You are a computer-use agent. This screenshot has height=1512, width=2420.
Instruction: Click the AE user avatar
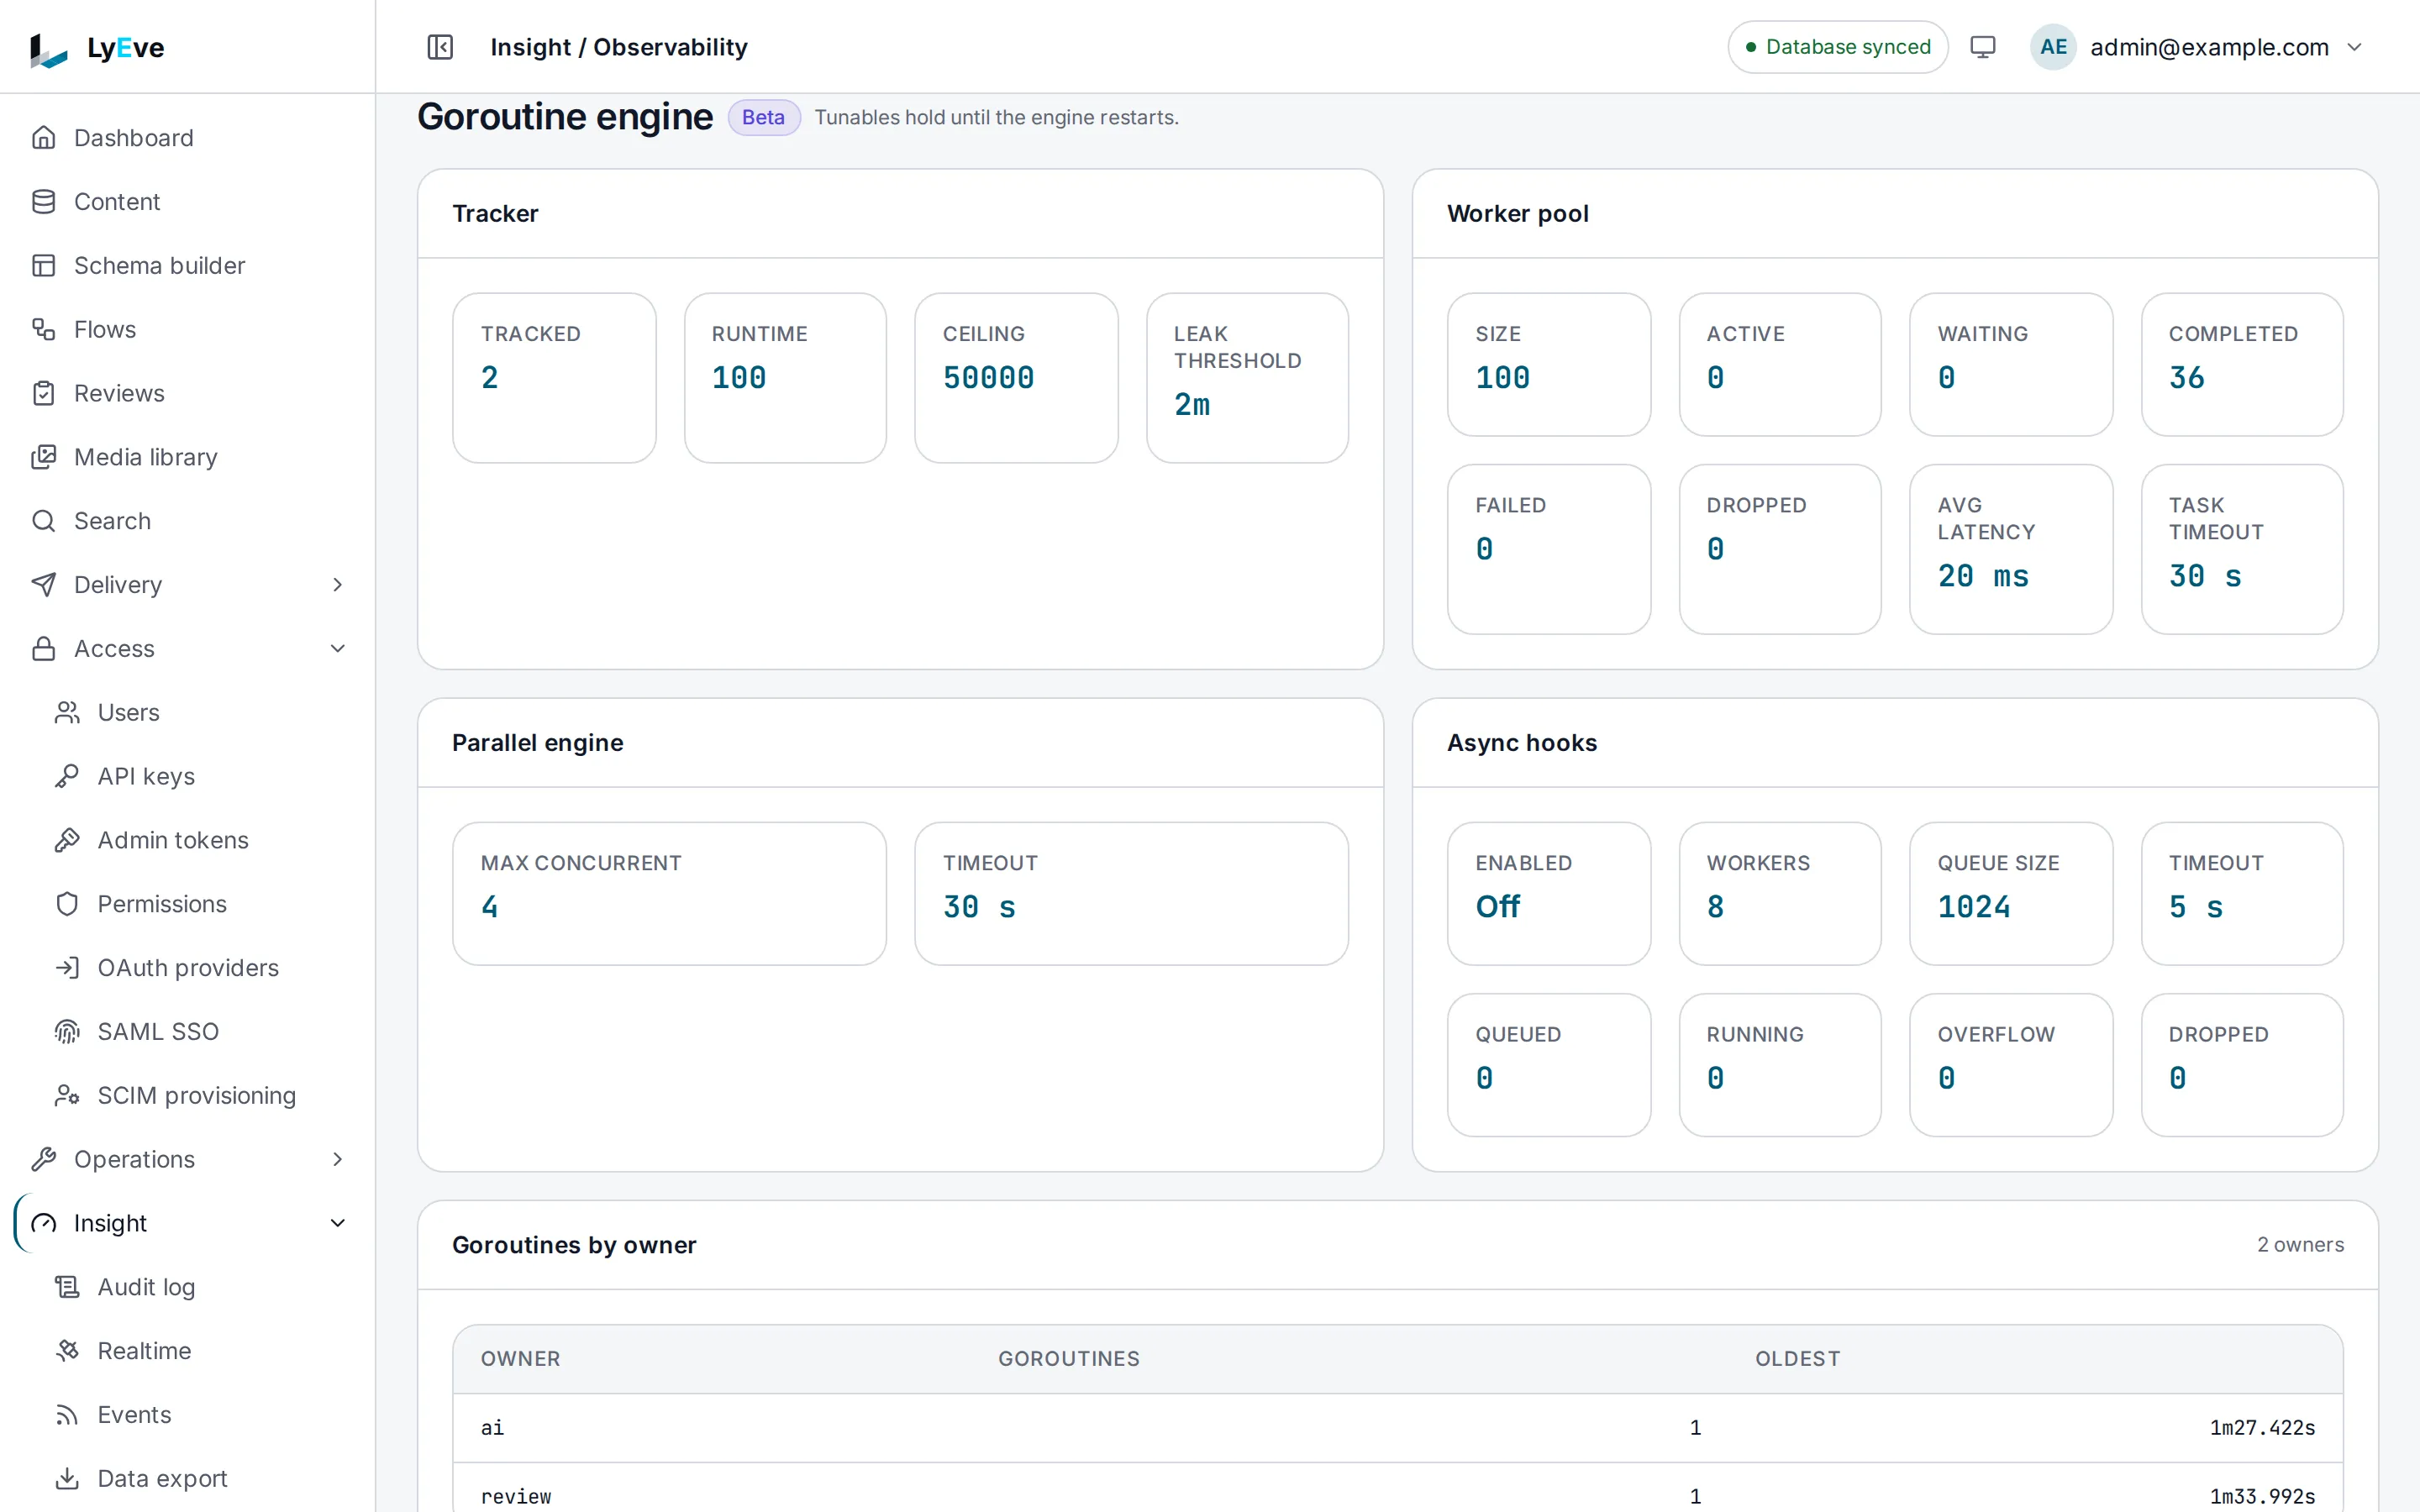point(2053,47)
